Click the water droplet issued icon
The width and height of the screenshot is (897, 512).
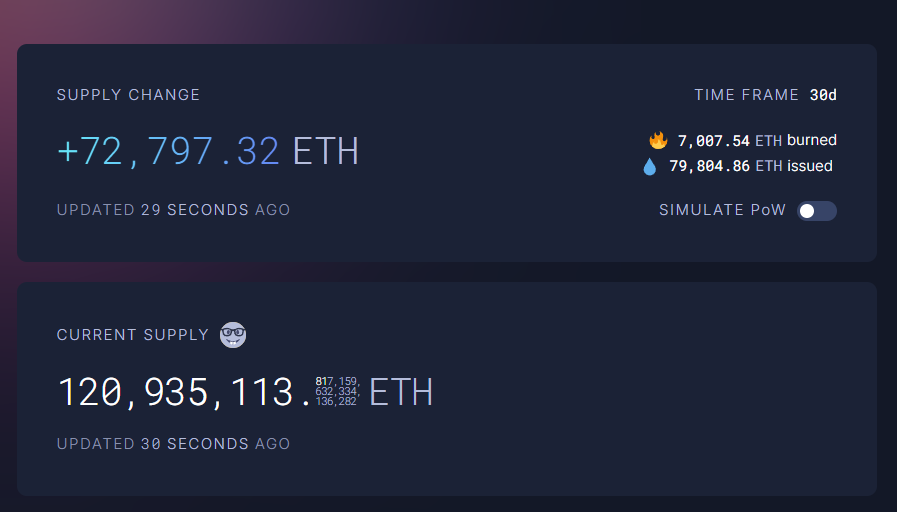[x=649, y=166]
